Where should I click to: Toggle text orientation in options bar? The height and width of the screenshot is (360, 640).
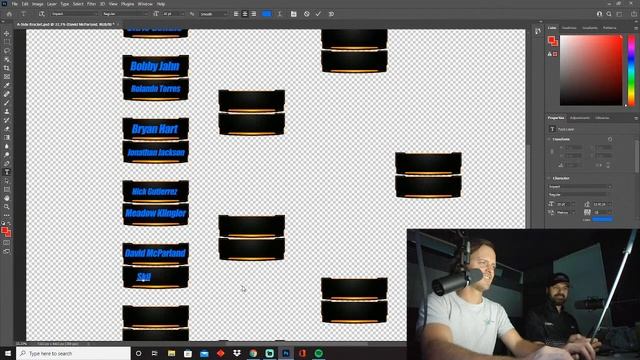(42, 14)
